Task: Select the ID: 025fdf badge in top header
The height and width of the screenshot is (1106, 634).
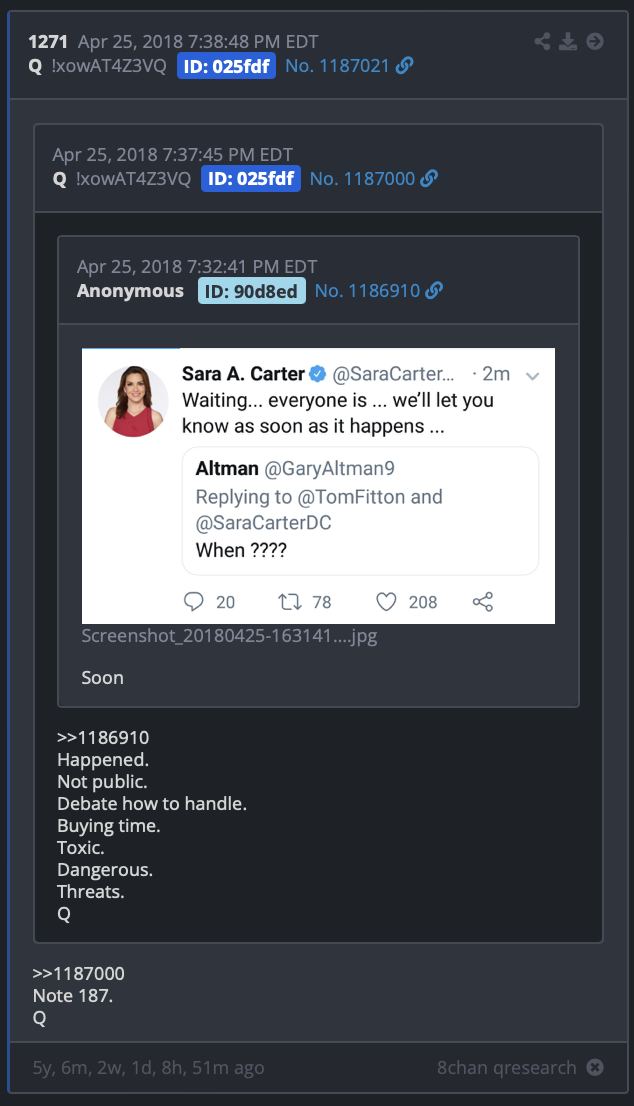Action: [x=226, y=66]
